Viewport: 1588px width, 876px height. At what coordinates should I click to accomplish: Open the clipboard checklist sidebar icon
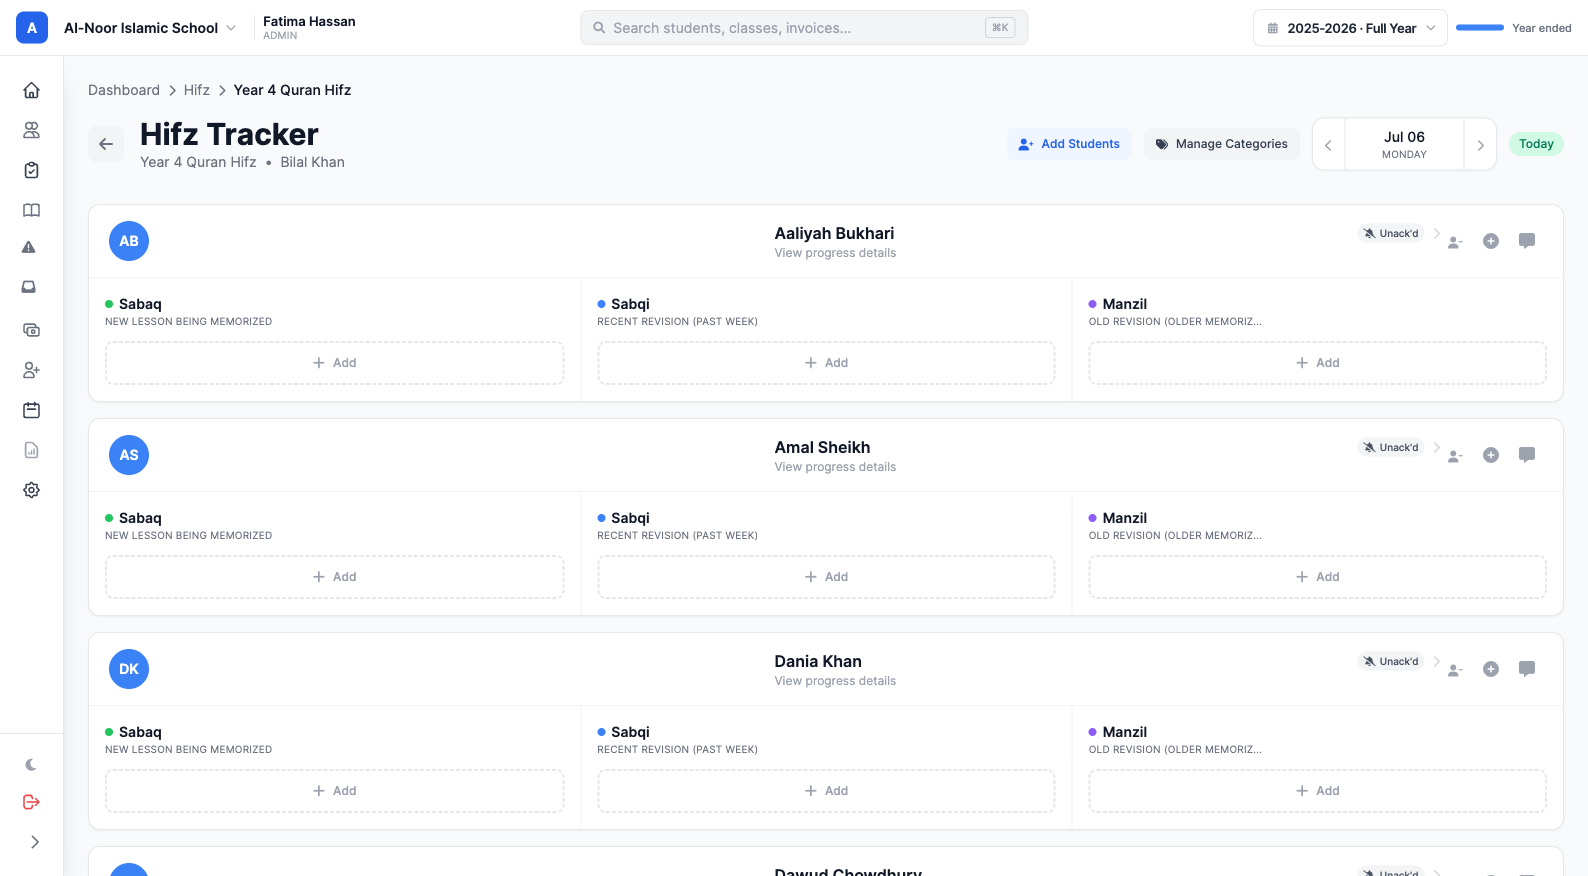[x=31, y=170]
